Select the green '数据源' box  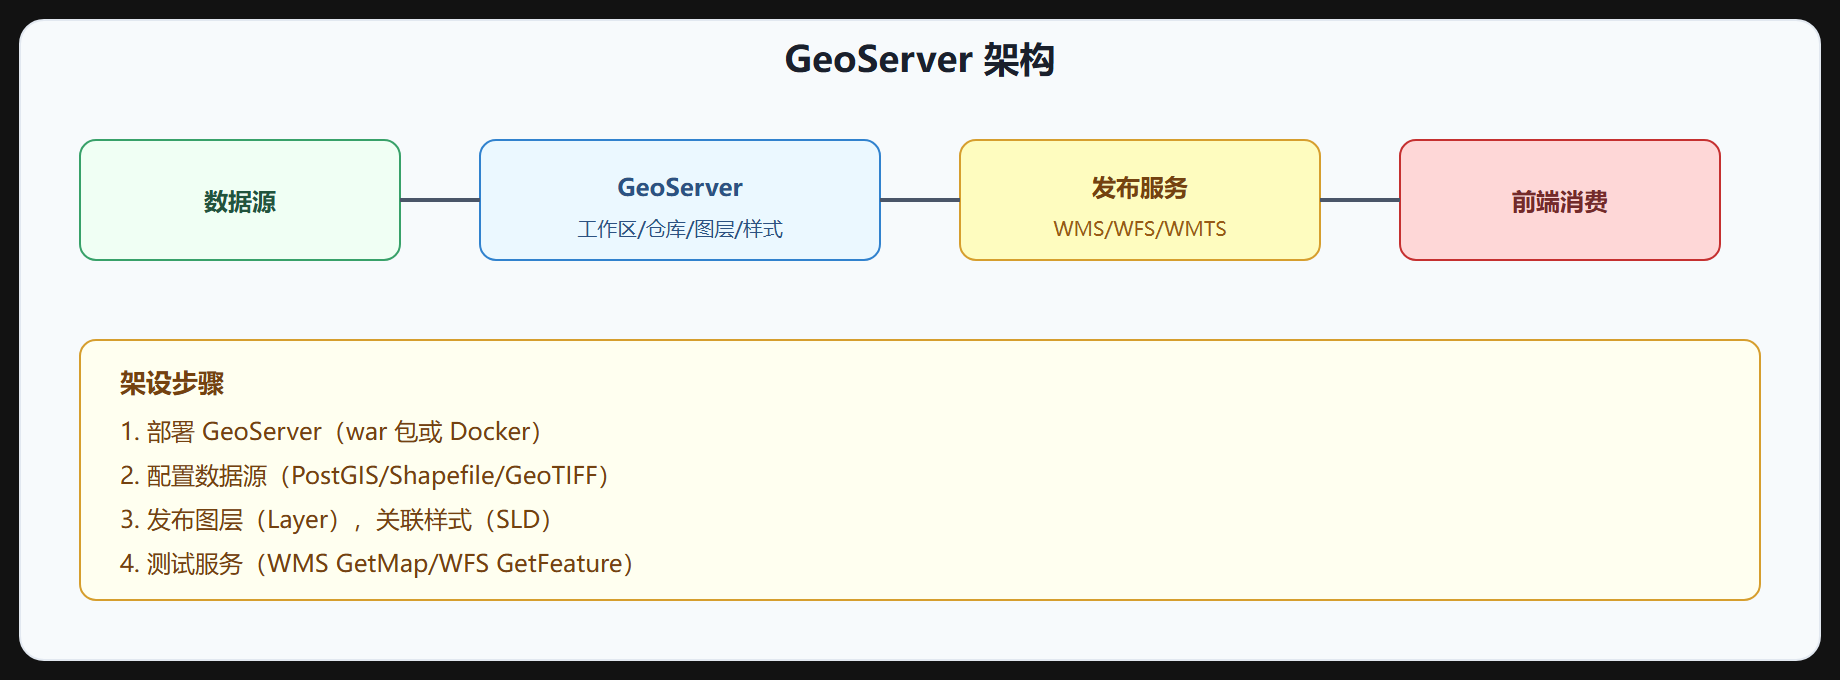click(240, 200)
